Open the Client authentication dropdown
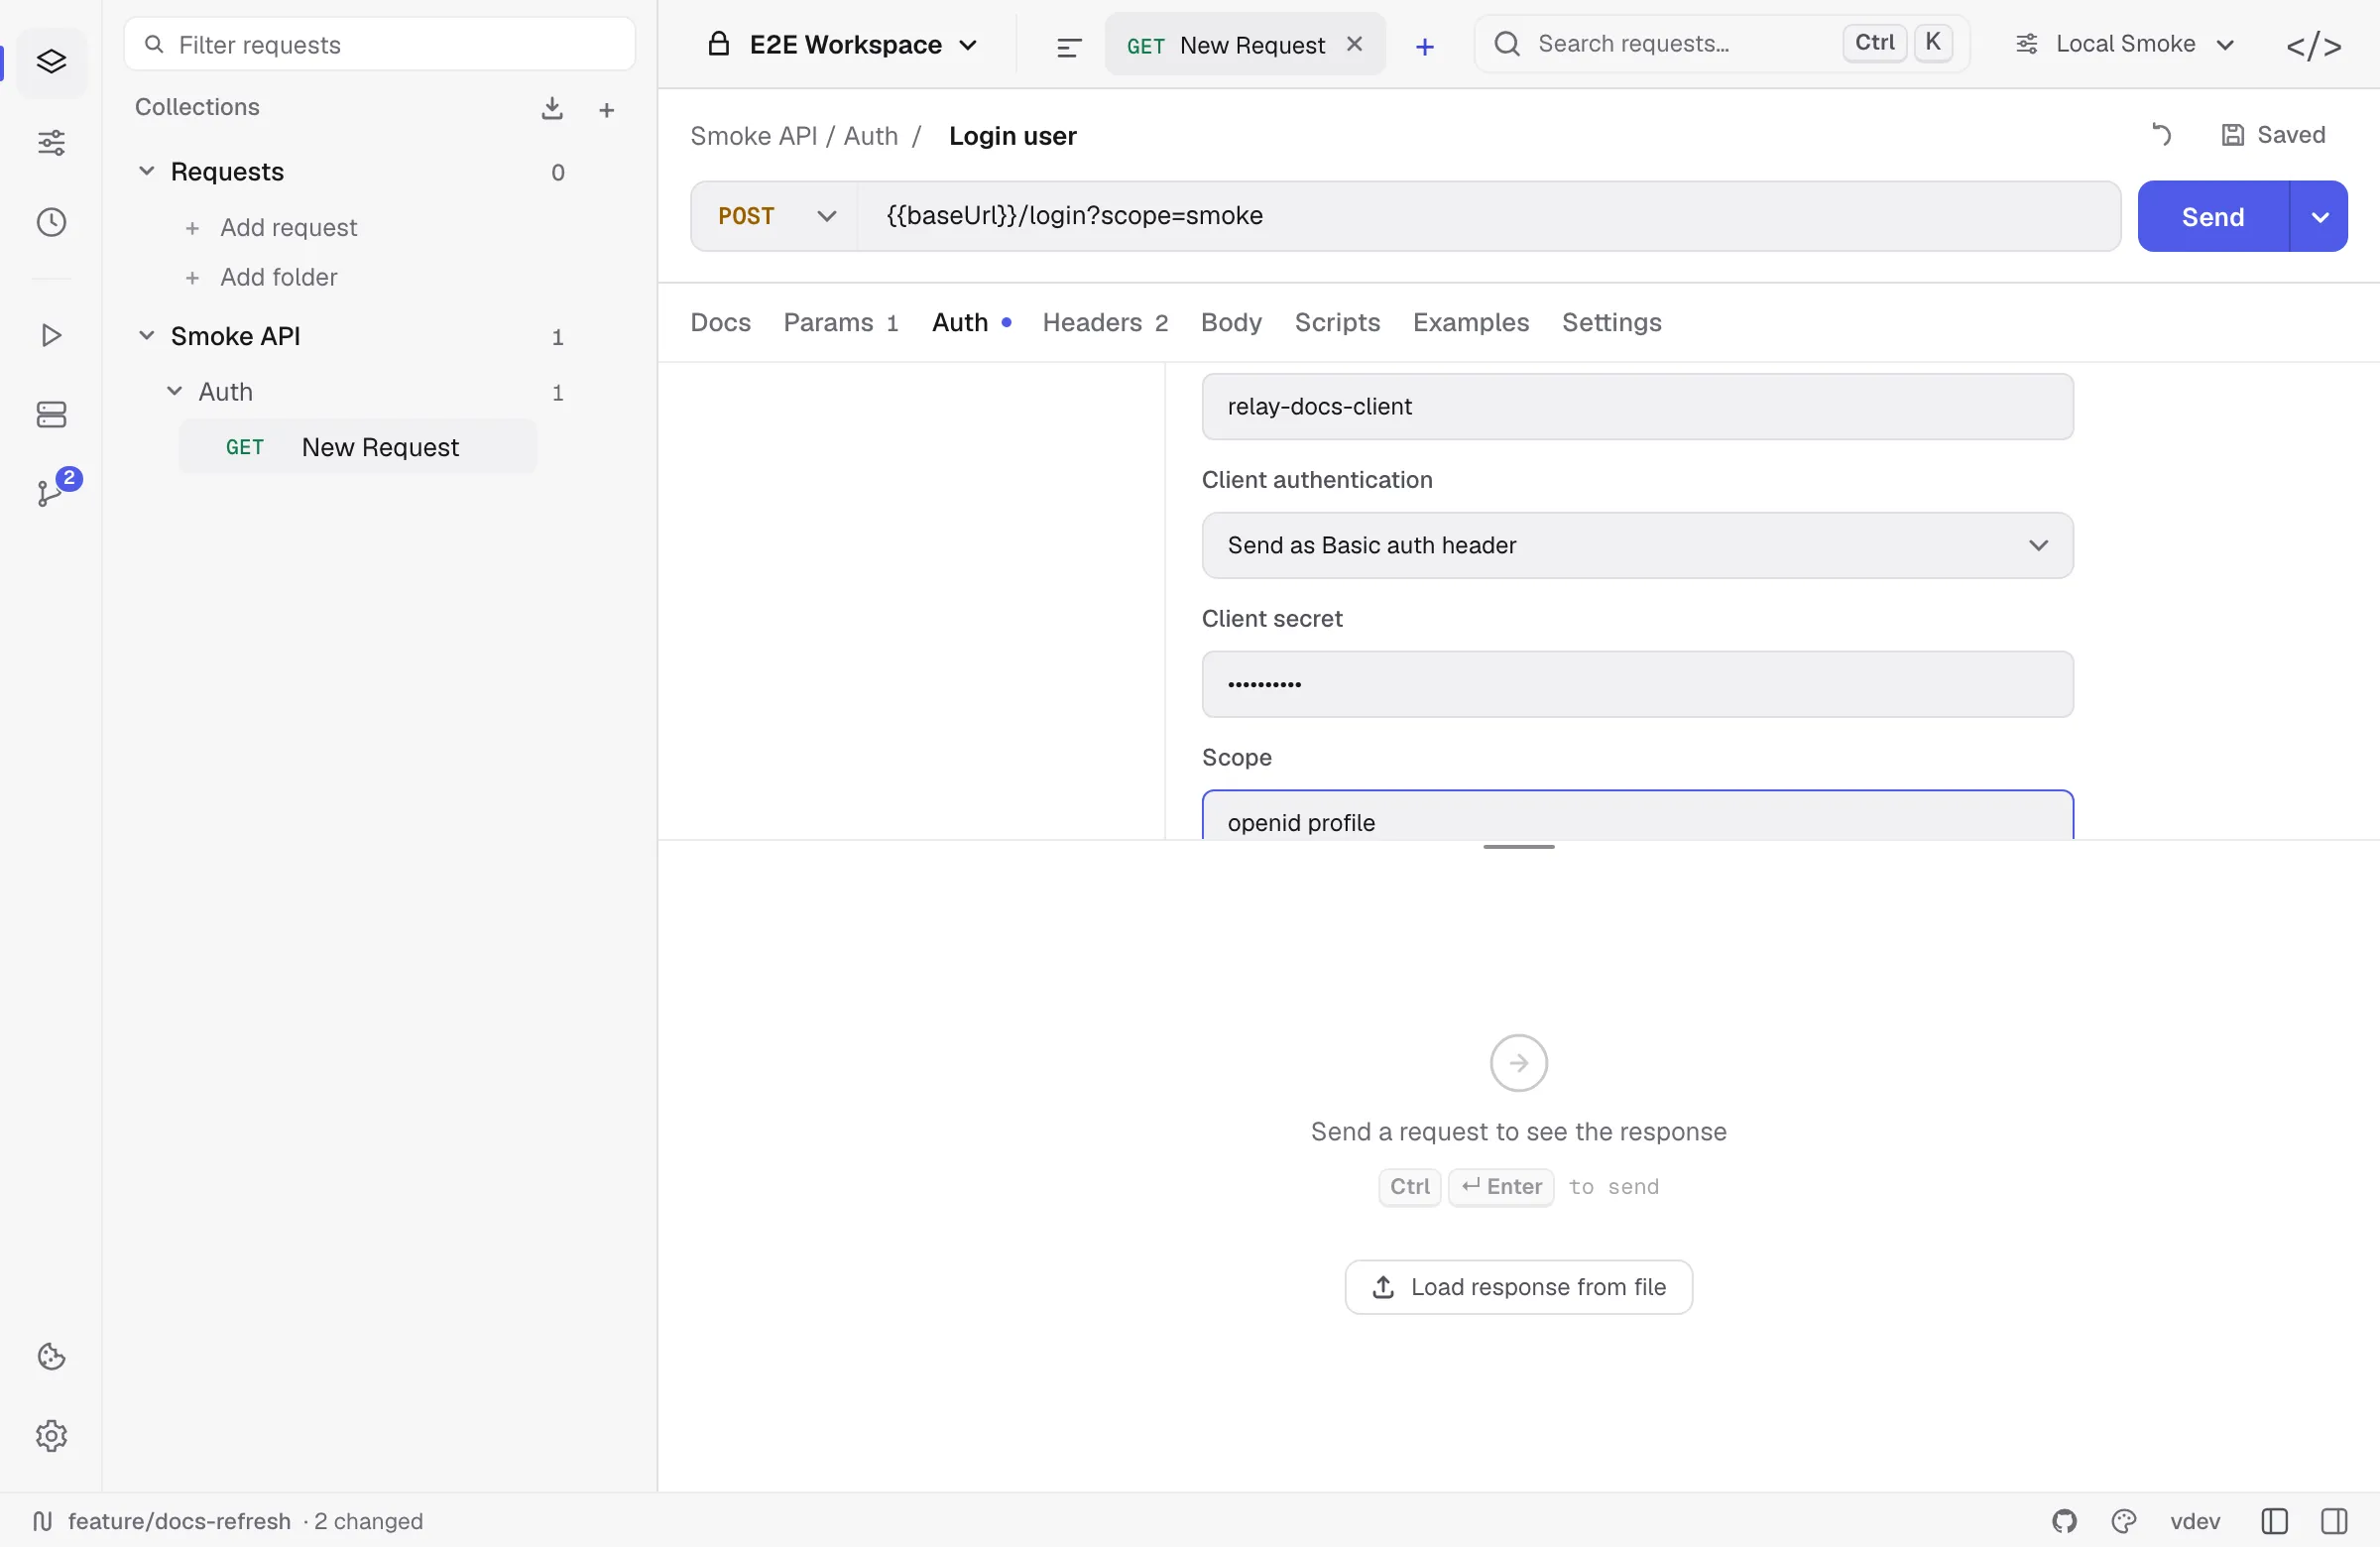The width and height of the screenshot is (2380, 1547). (x=1637, y=545)
